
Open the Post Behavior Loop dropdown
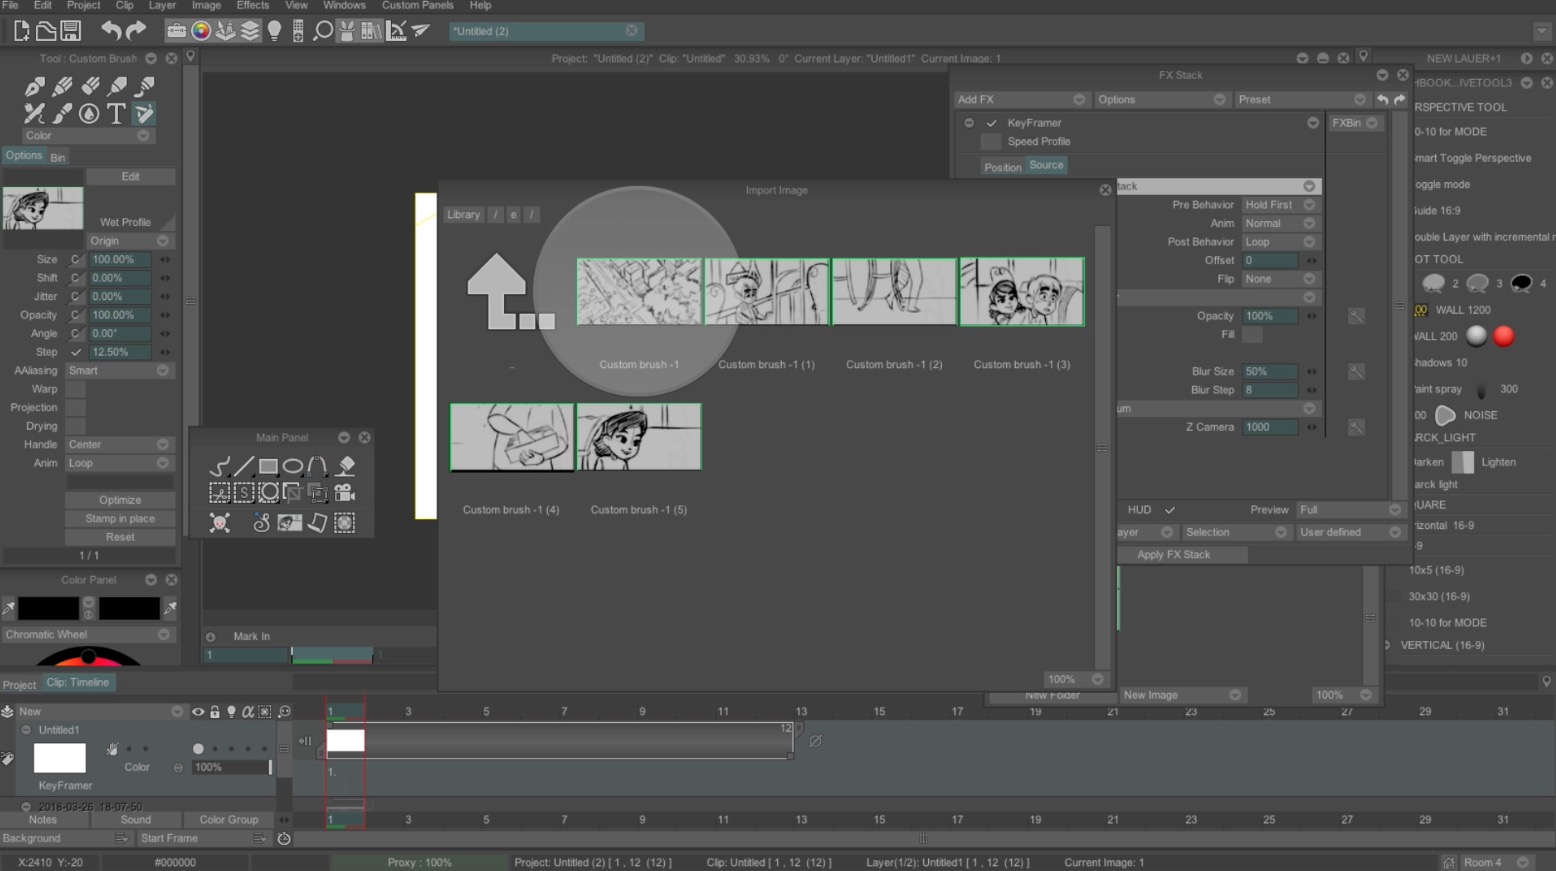click(1280, 242)
